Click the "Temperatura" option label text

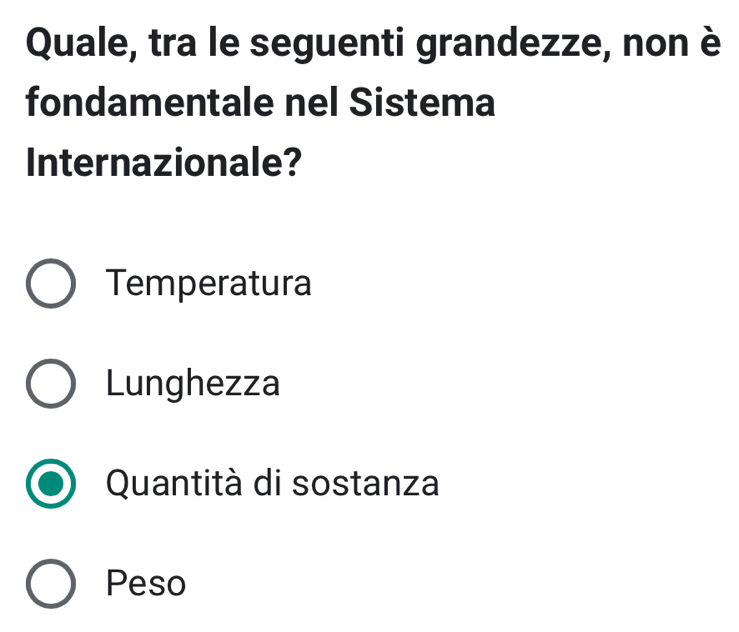pyautogui.click(x=209, y=284)
